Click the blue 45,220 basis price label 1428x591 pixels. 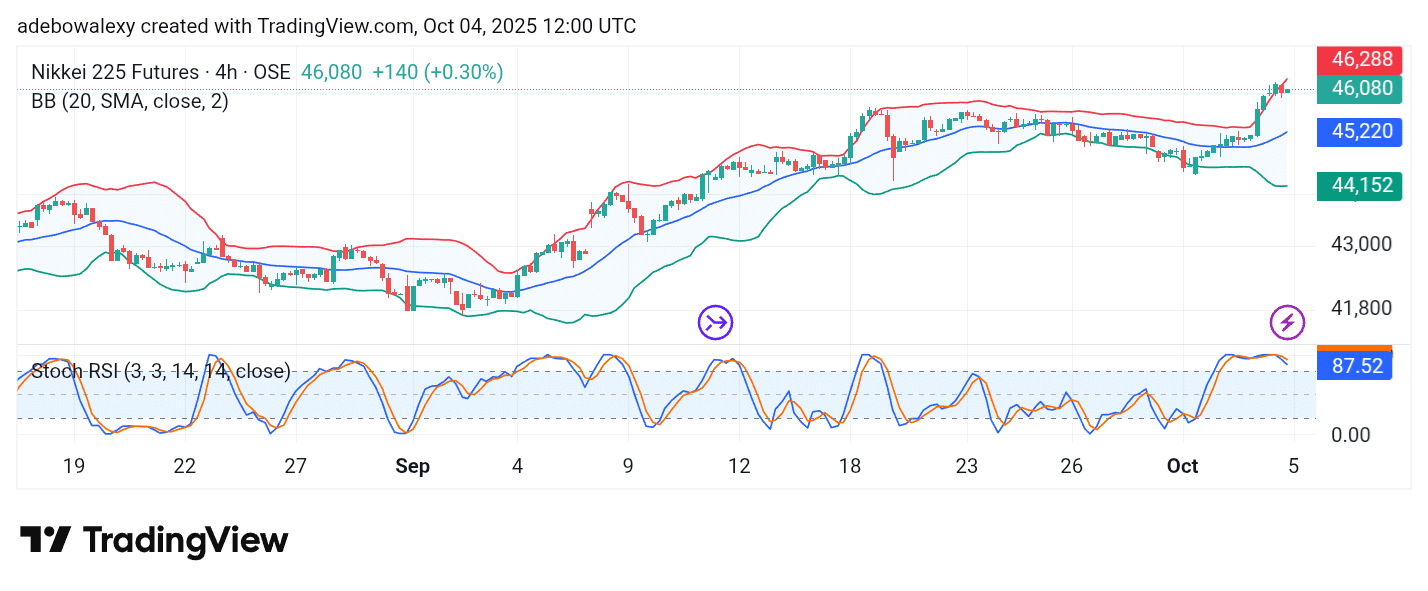[1355, 131]
